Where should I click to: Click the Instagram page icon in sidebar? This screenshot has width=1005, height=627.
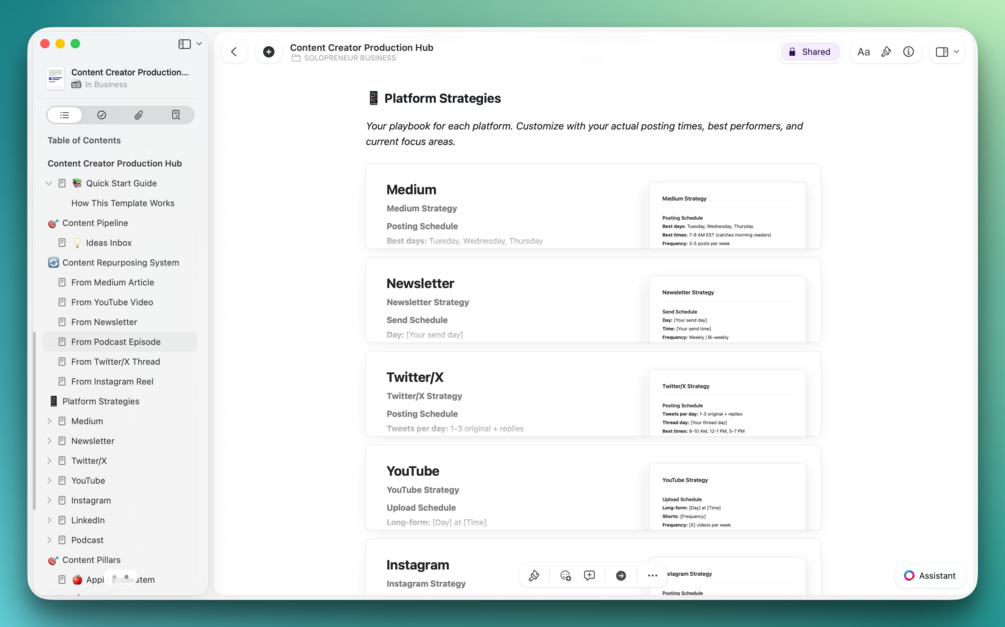62,501
